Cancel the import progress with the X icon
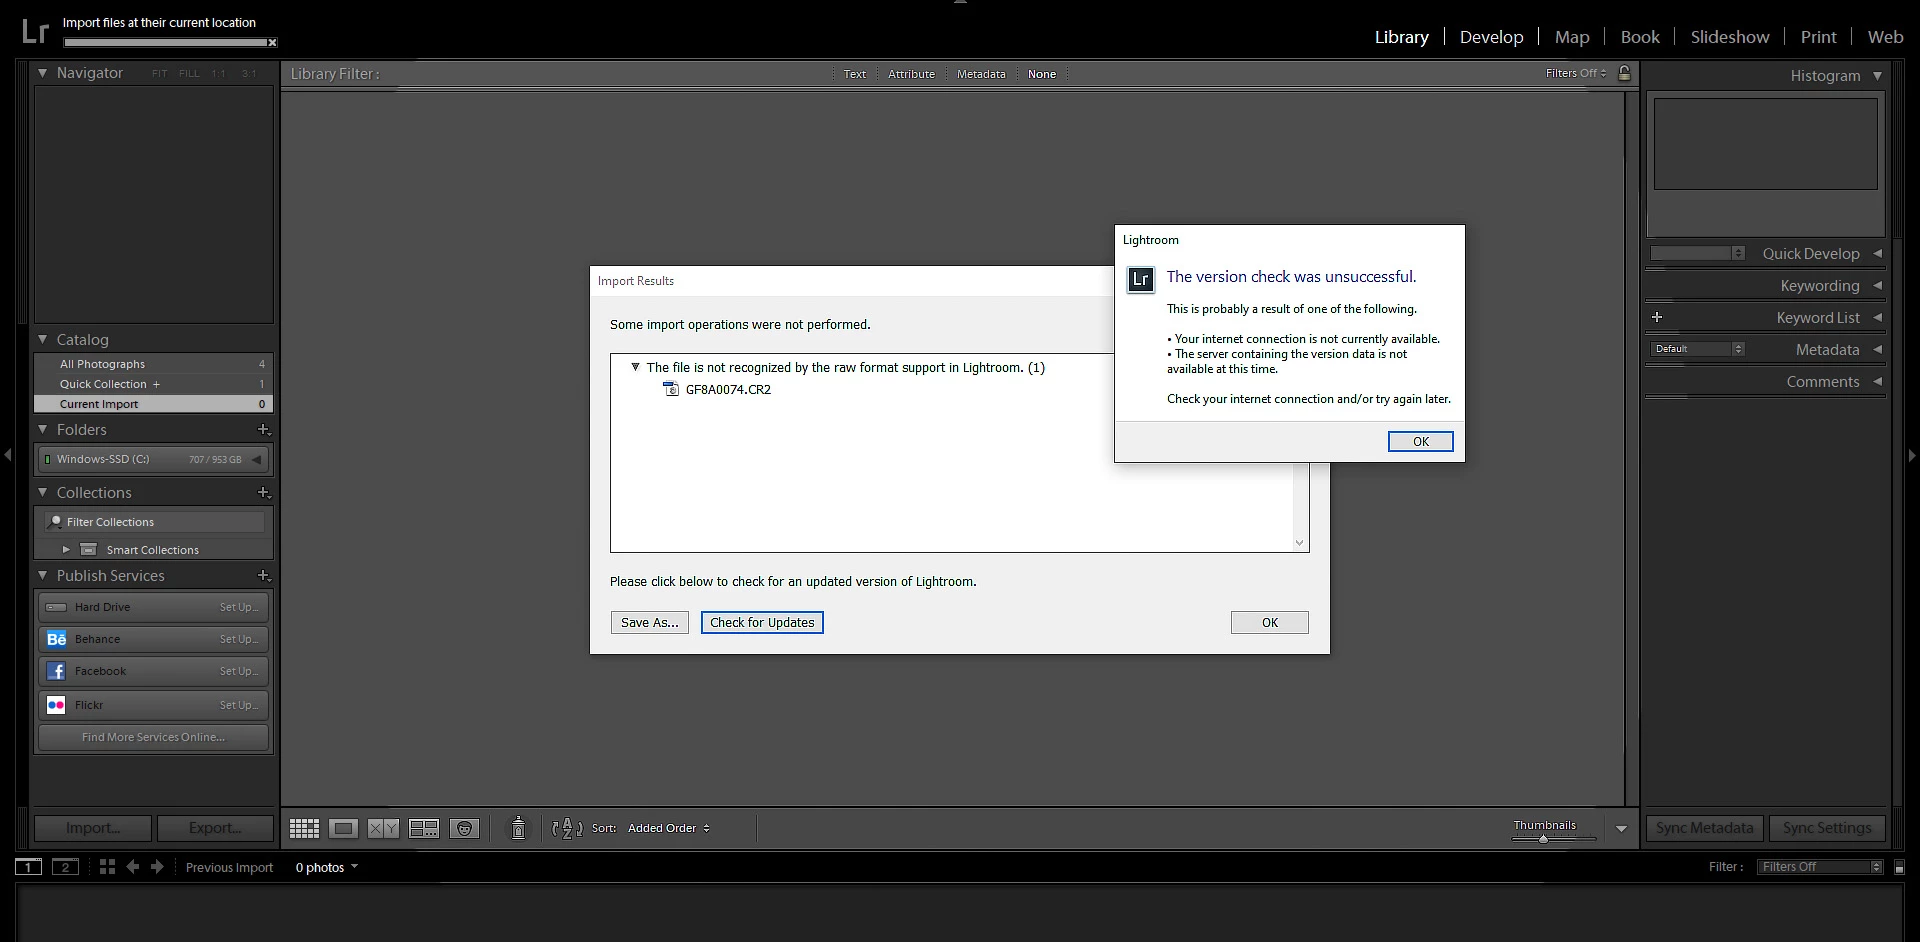Viewport: 1920px width, 942px height. point(272,42)
